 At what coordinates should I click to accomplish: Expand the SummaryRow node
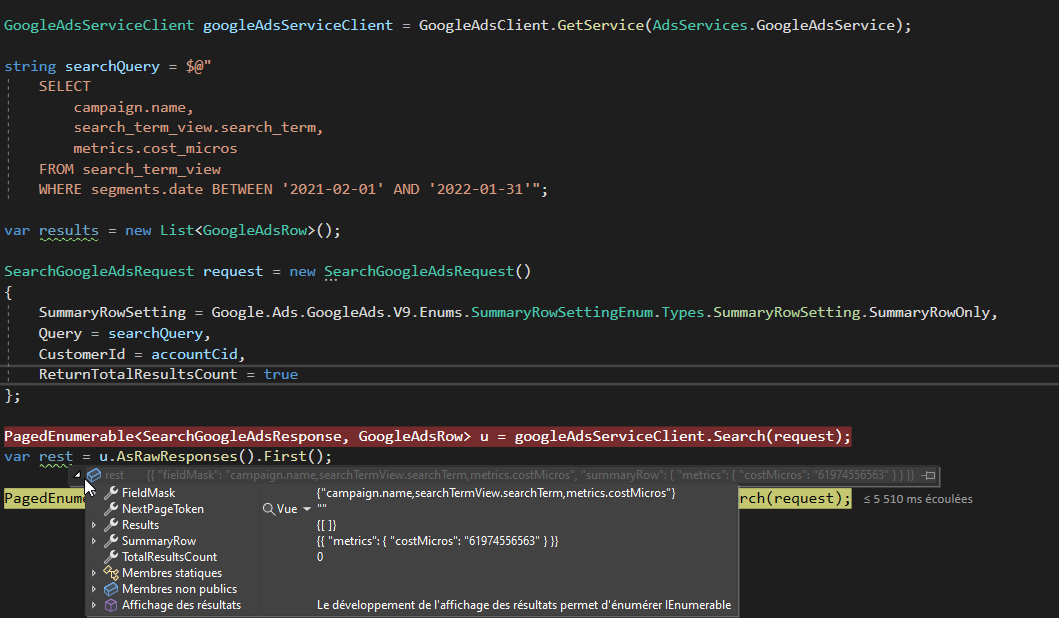93,541
